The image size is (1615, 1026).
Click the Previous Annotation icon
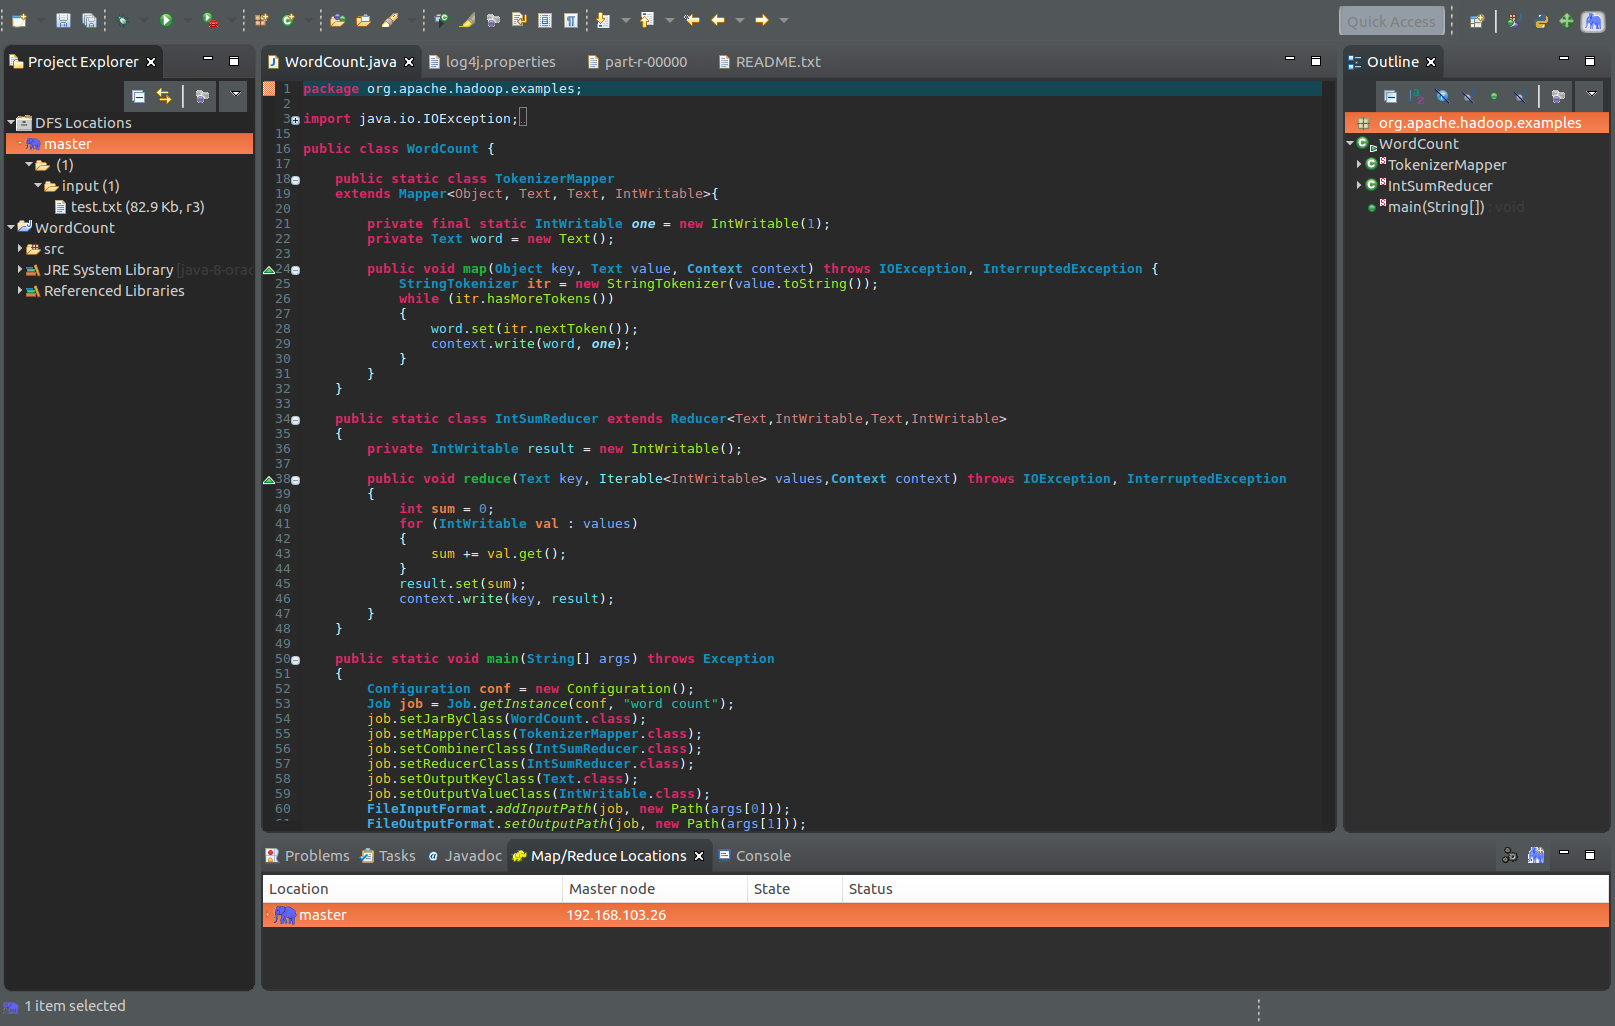(647, 20)
